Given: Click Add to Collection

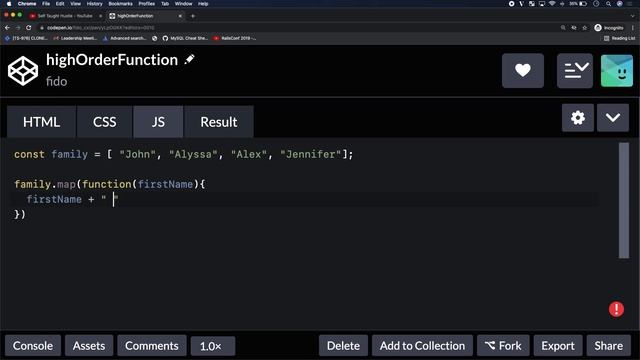Looking at the screenshot, I should [422, 346].
